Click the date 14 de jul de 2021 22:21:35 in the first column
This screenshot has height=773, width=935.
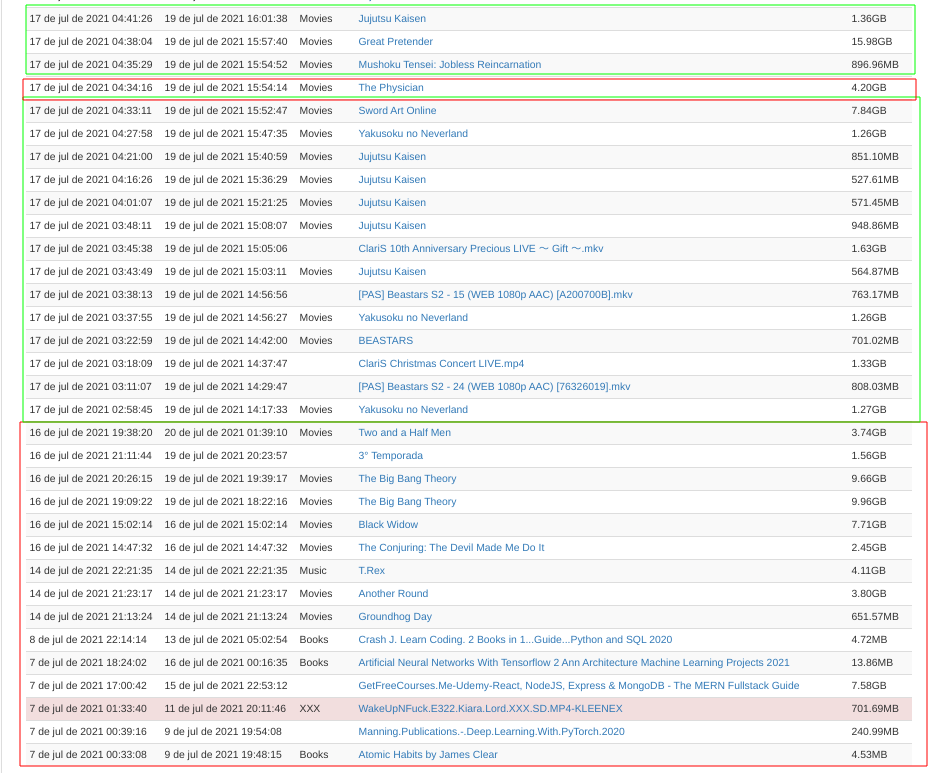[91, 571]
